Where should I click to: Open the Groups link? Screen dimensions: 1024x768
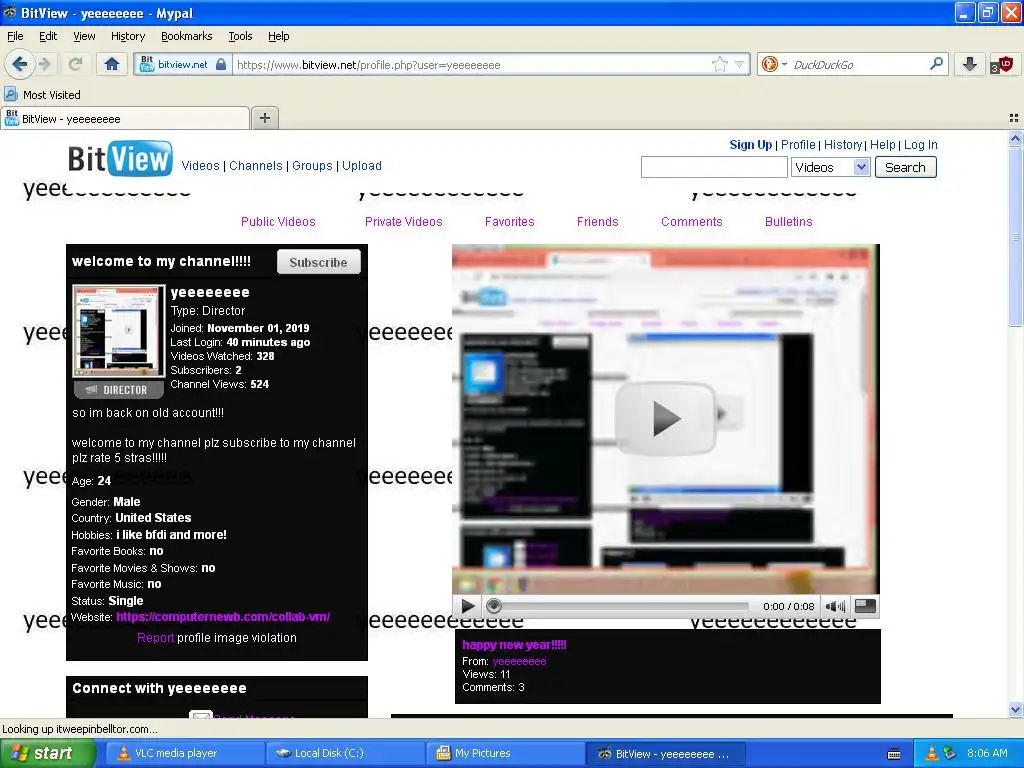coord(312,166)
